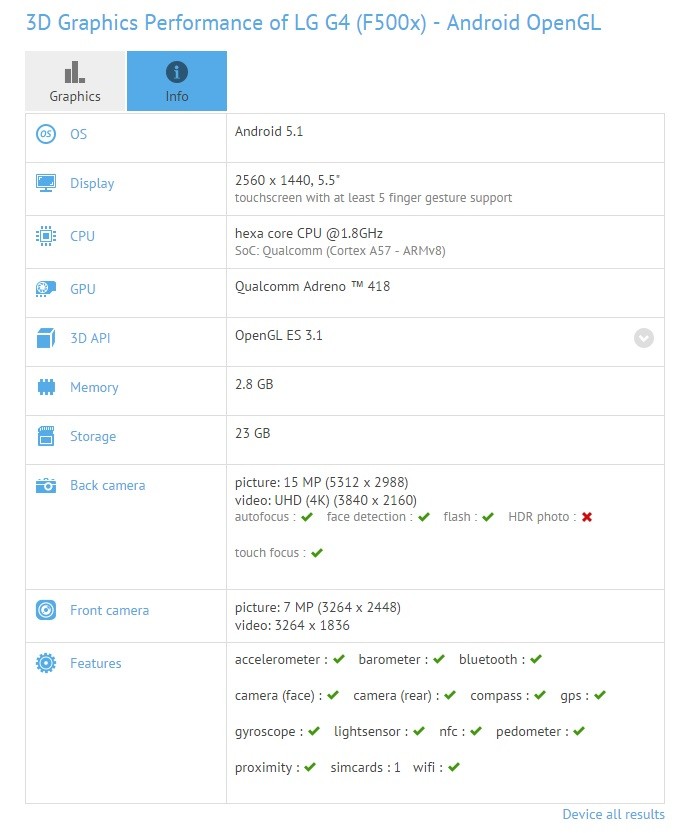Click the gyroscope checkmark

[x=314, y=732]
